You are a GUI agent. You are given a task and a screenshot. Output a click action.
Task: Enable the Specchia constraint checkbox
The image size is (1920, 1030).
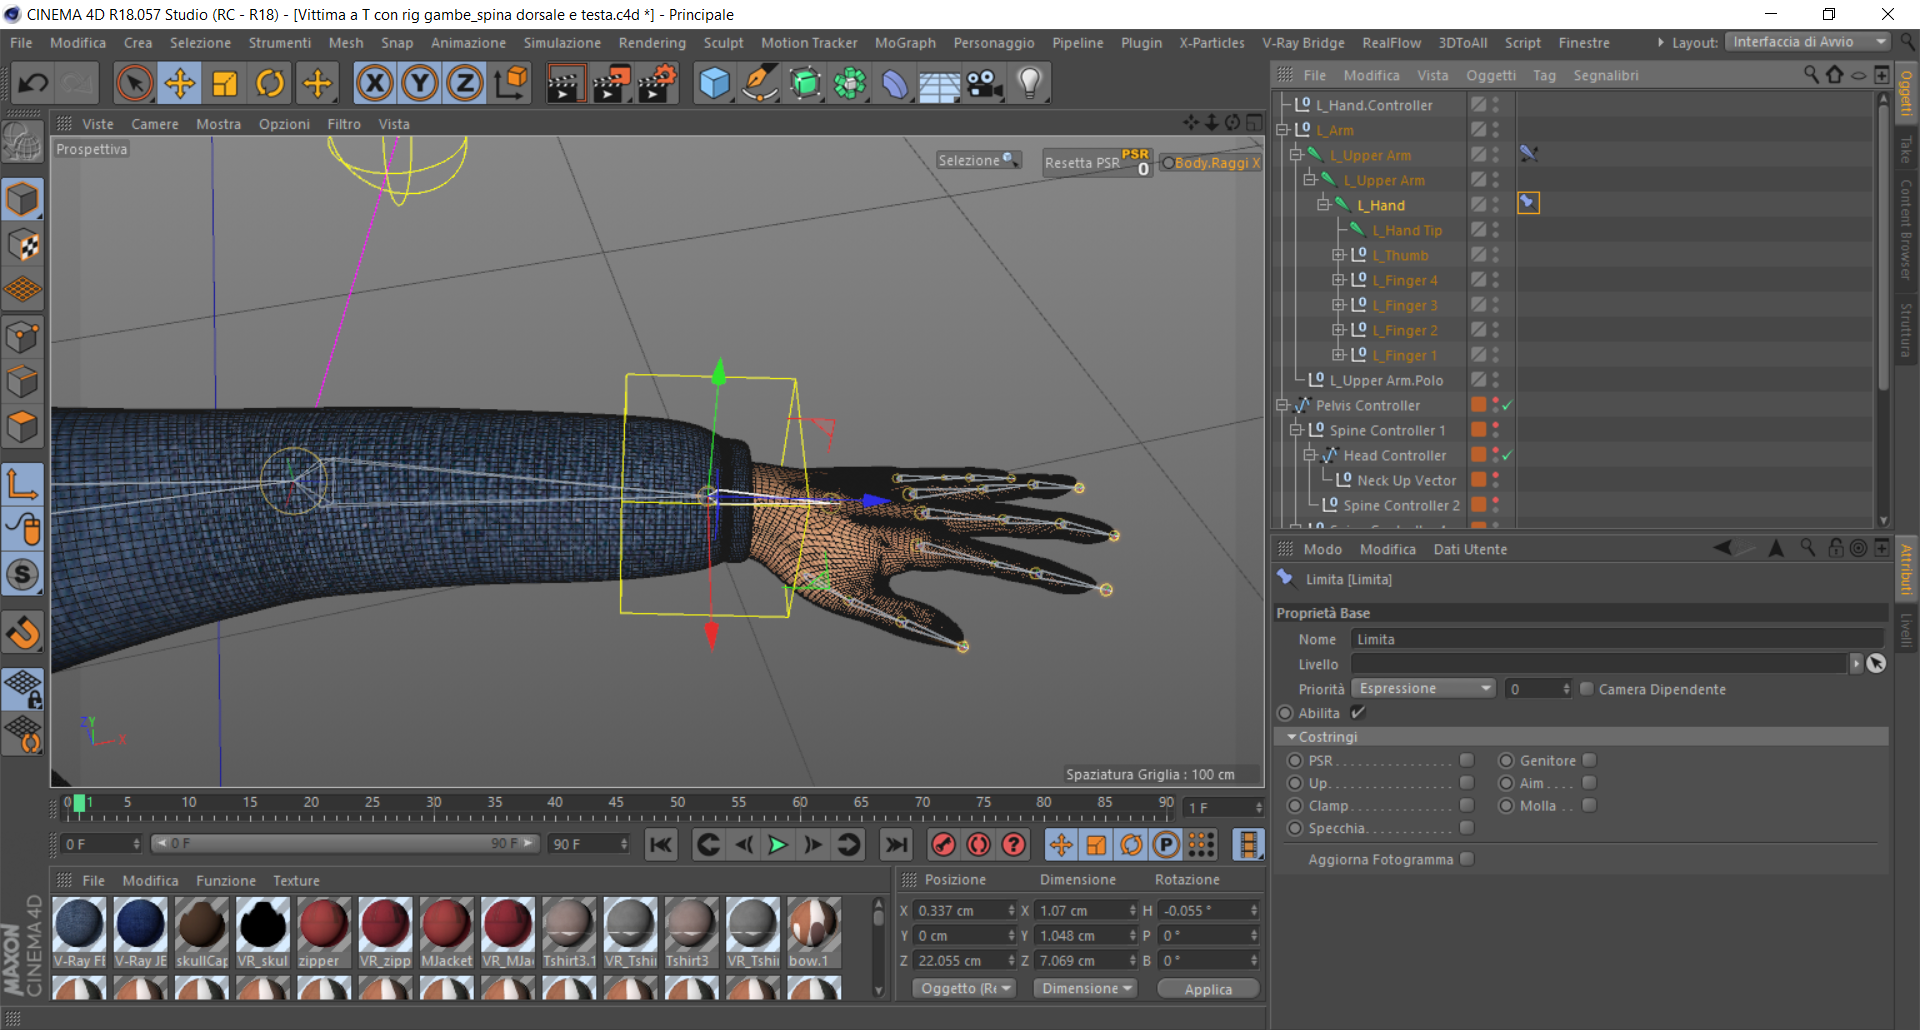[x=1467, y=828]
